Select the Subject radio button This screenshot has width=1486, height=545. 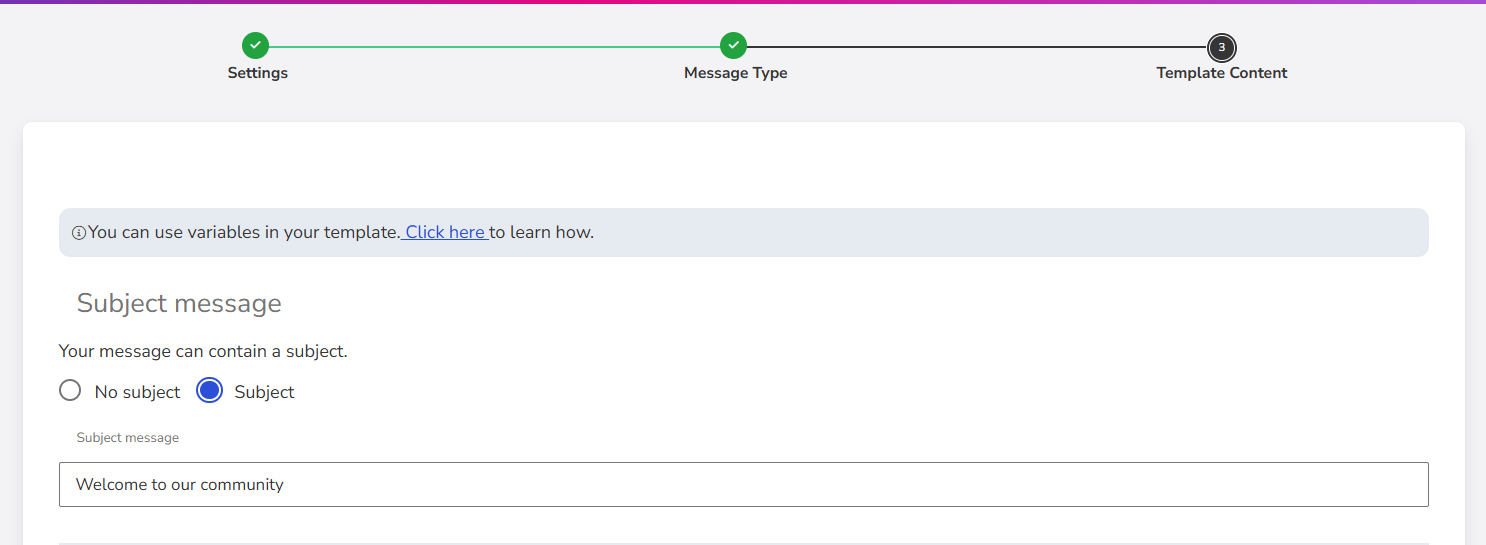coord(209,390)
